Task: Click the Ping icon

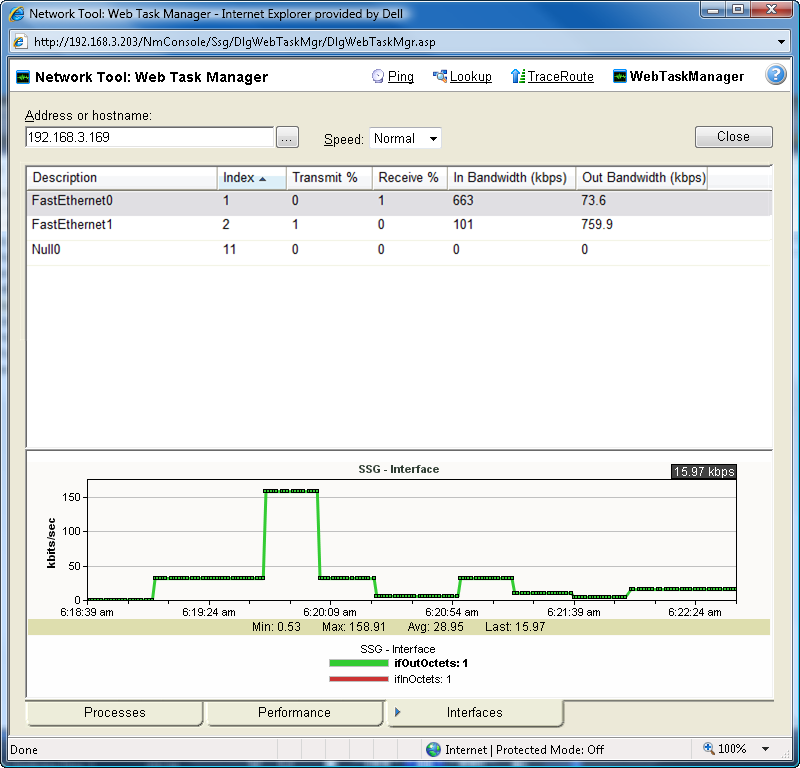Action: pyautogui.click(x=378, y=76)
